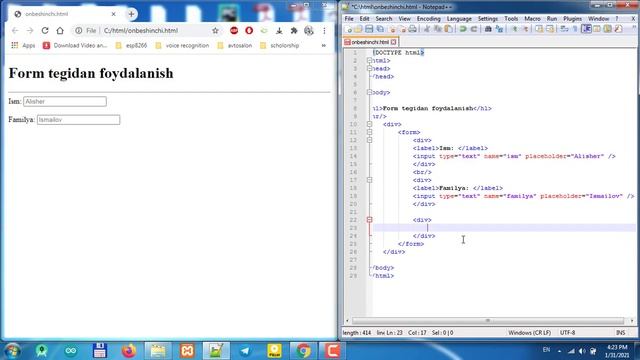Open Telegram from the taskbar
The image size is (640, 360).
pyautogui.click(x=245, y=351)
